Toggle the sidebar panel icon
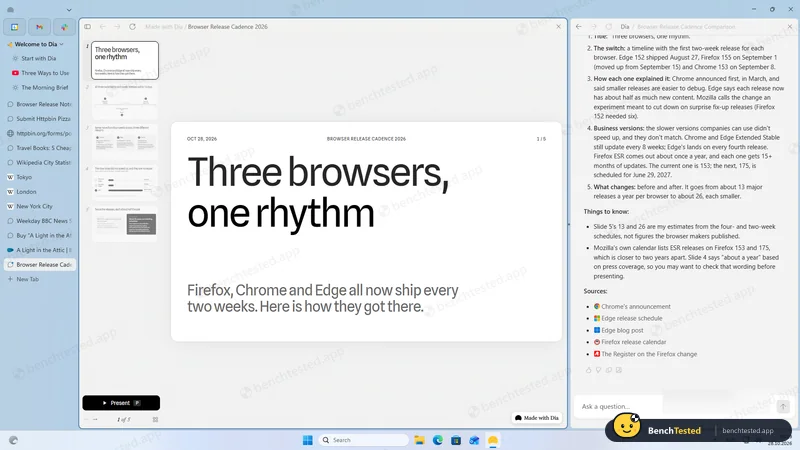Viewport: 800px width, 450px height. pyautogui.click(x=88, y=27)
